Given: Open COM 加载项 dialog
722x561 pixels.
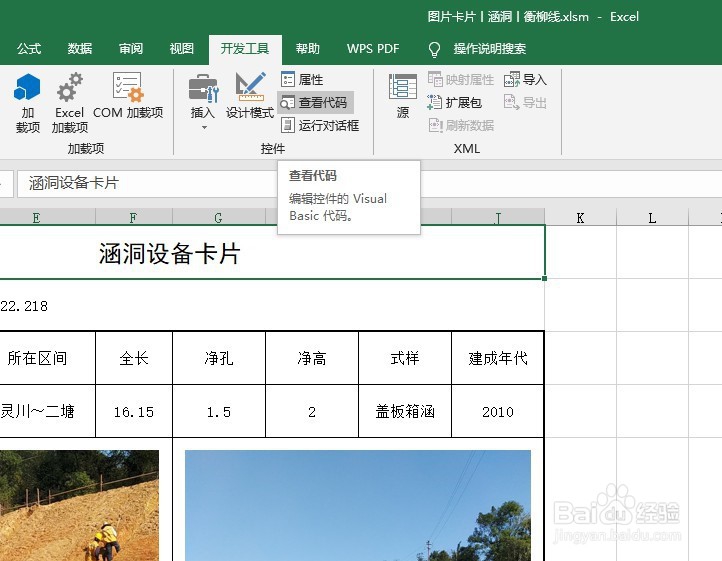Looking at the screenshot, I should click(128, 95).
